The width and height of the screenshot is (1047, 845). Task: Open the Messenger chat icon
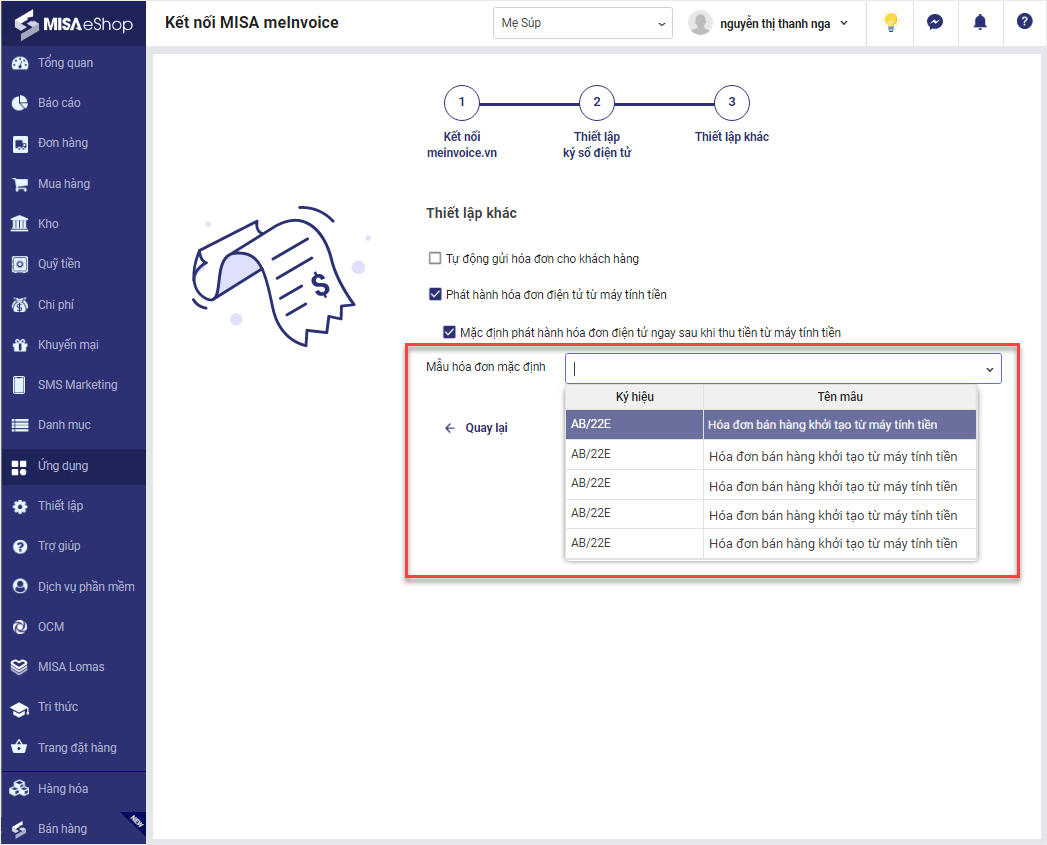pyautogui.click(x=935, y=22)
